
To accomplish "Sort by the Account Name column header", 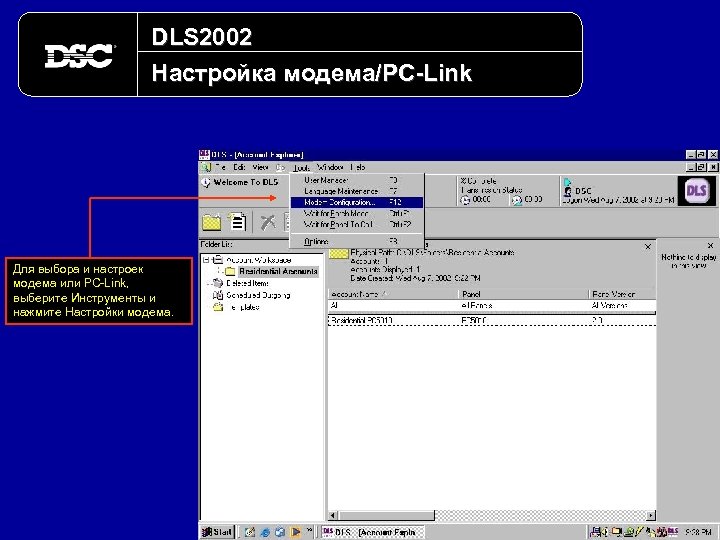I will pos(394,294).
